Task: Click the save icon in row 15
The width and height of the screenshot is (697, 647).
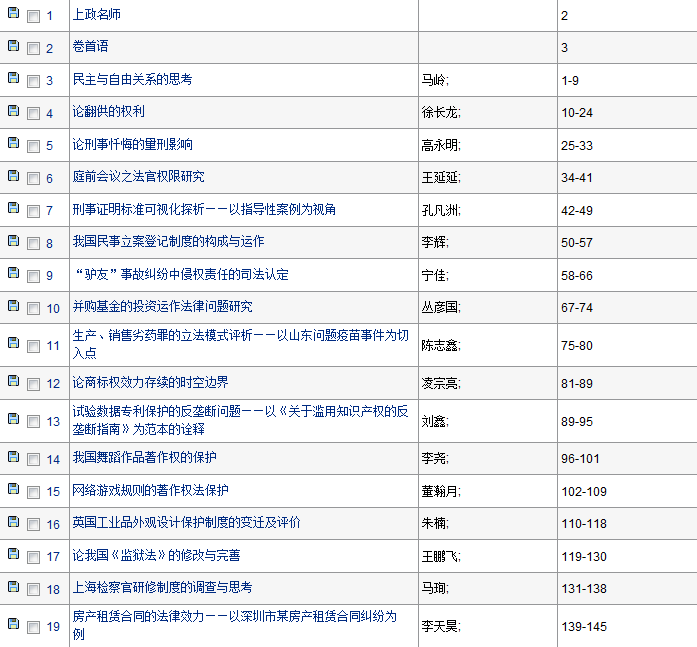Action: (13, 490)
